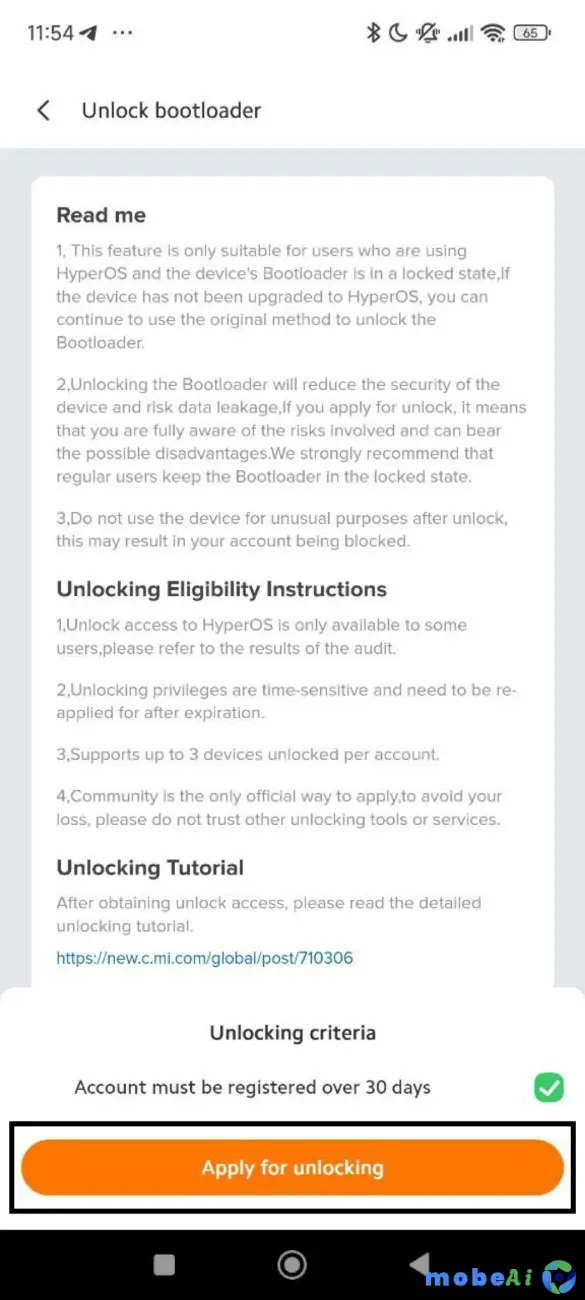Tap the Apply for unlocking button
This screenshot has width=585, height=1300.
click(x=292, y=1167)
